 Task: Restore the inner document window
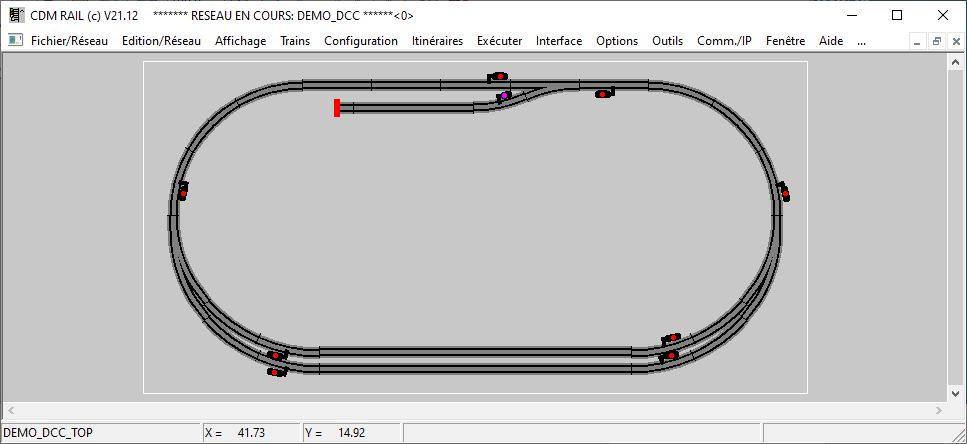point(936,42)
